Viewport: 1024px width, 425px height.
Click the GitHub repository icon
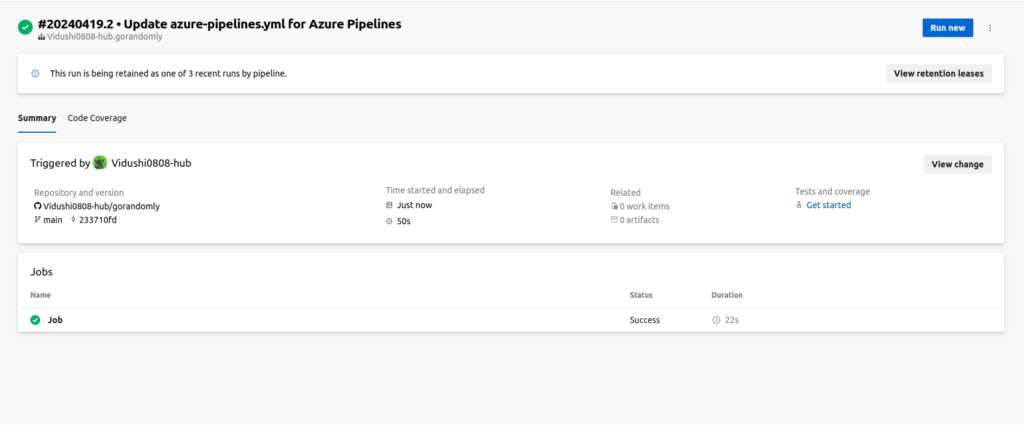pos(38,206)
